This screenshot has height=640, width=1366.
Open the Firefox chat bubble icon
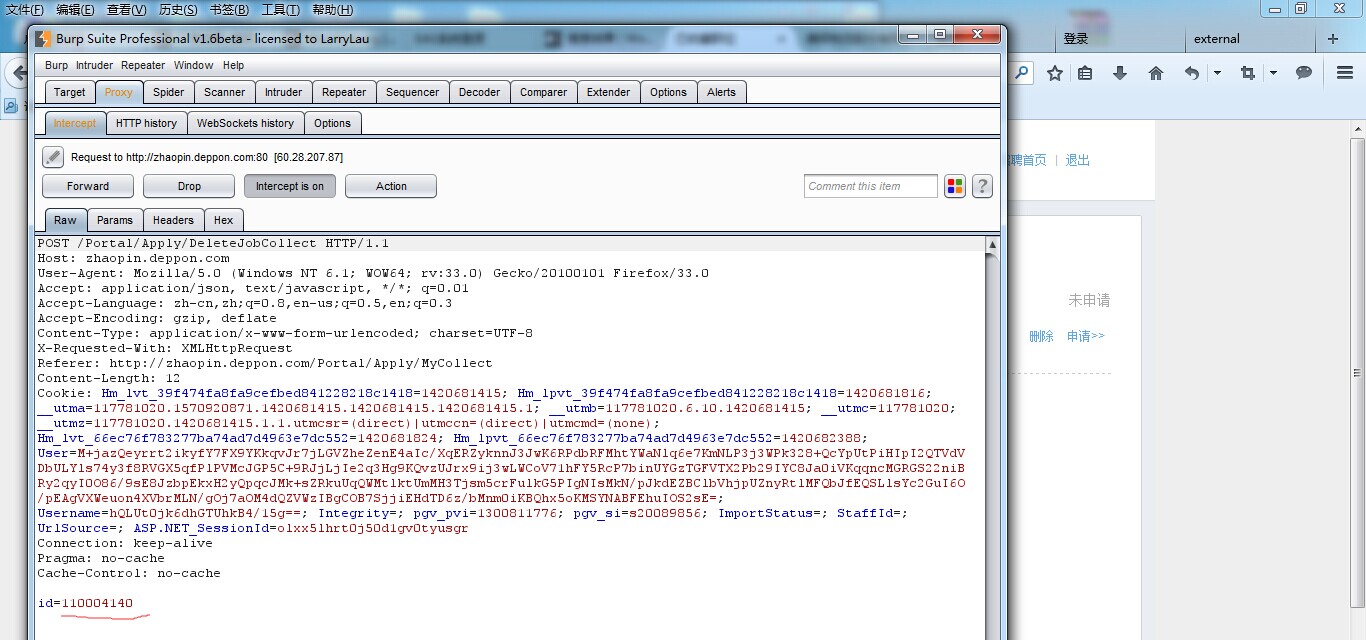click(x=1304, y=73)
